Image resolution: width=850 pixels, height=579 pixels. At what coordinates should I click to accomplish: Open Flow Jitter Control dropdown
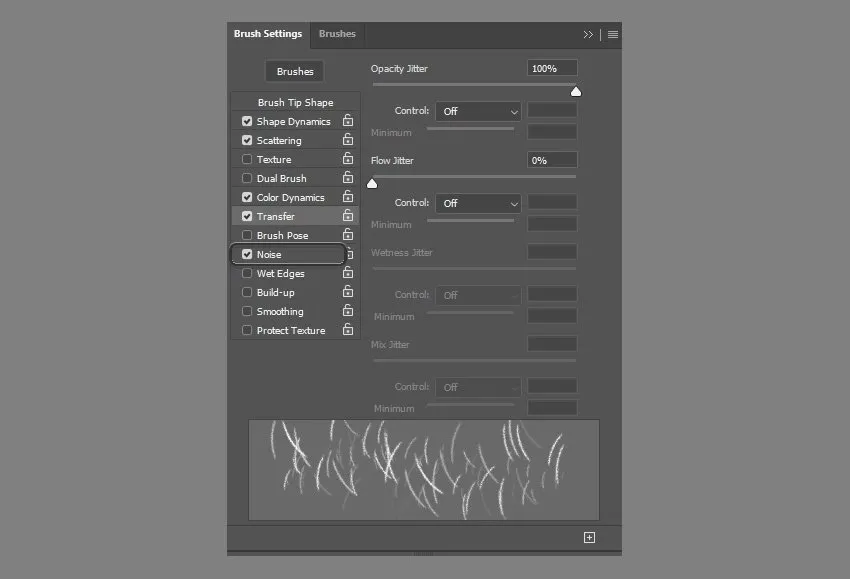[x=478, y=203]
